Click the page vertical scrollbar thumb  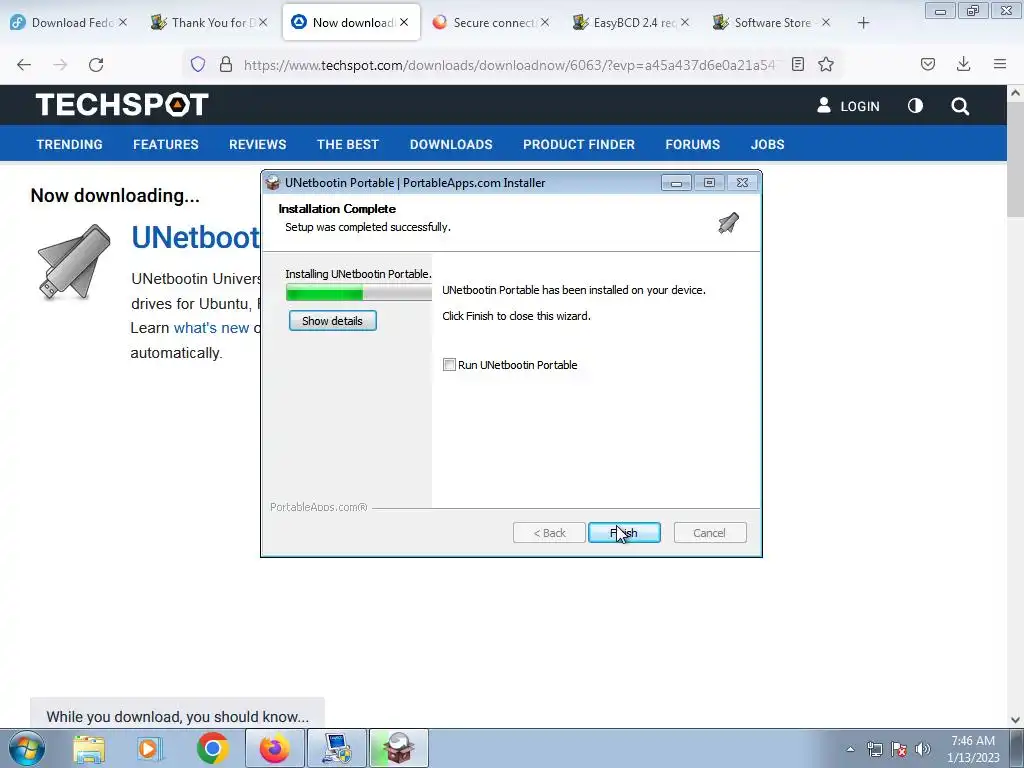pos(1015,159)
